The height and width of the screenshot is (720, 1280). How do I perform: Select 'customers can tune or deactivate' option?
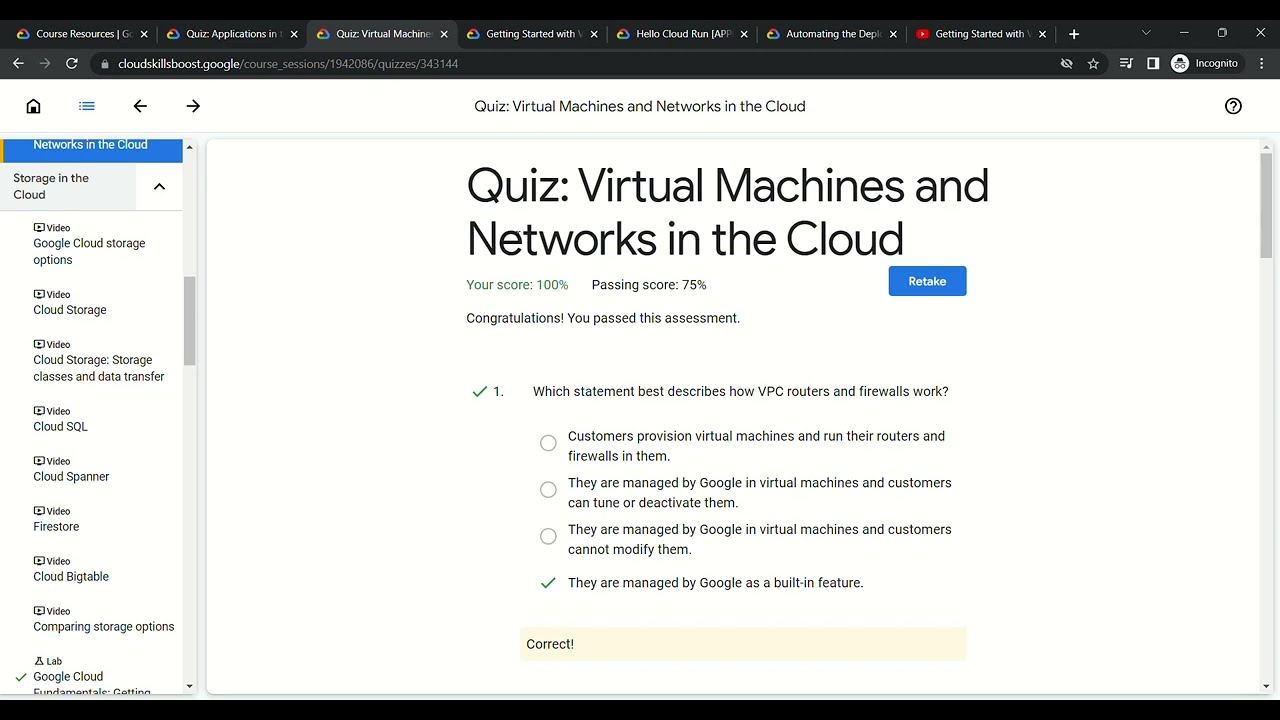[x=548, y=490]
